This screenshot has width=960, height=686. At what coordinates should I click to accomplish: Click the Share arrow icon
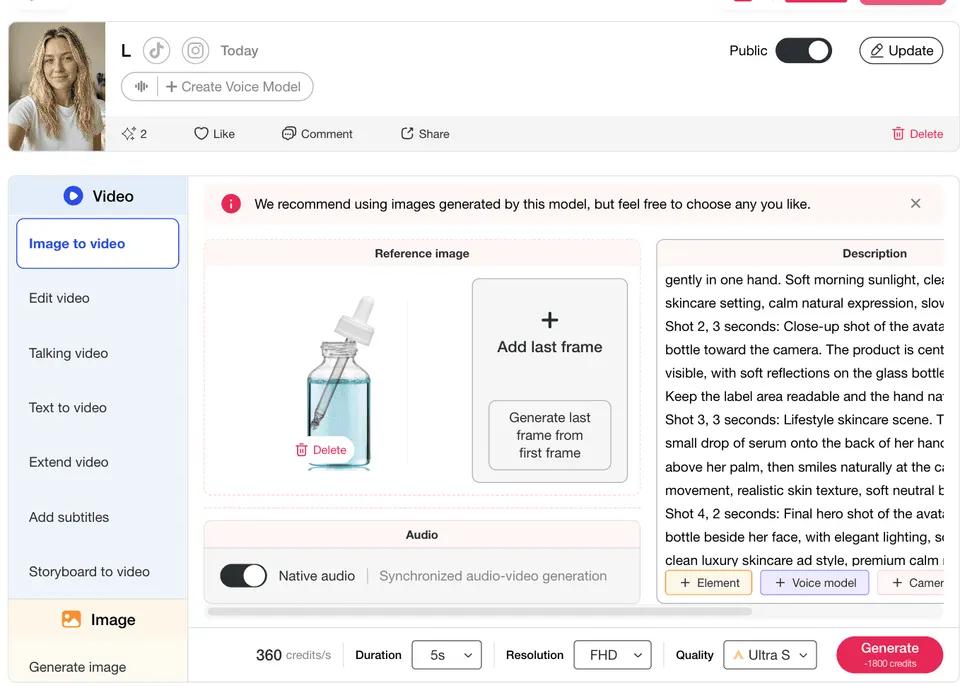(x=407, y=134)
